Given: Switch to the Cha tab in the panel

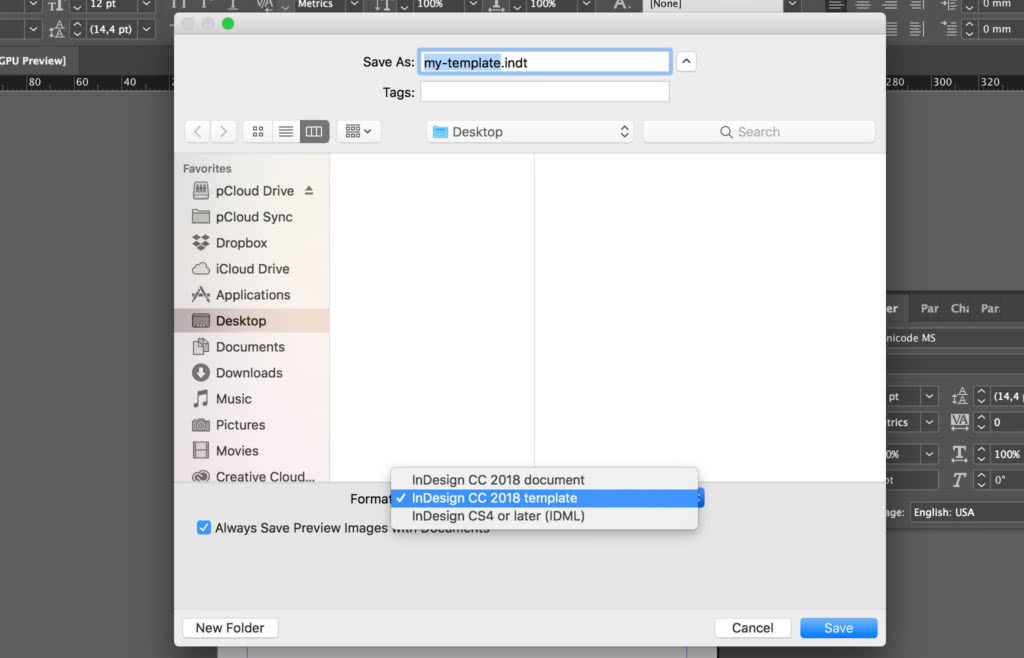Looking at the screenshot, I should coord(959,308).
